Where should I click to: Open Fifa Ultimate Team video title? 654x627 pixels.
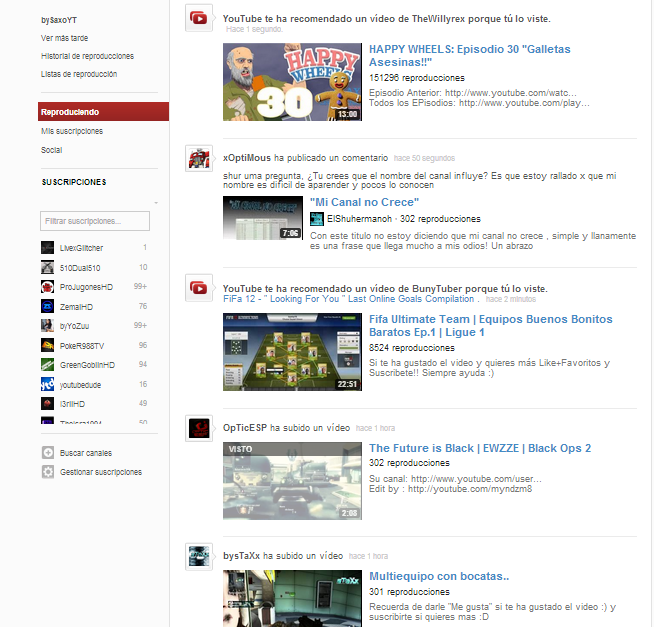[x=490, y=325]
